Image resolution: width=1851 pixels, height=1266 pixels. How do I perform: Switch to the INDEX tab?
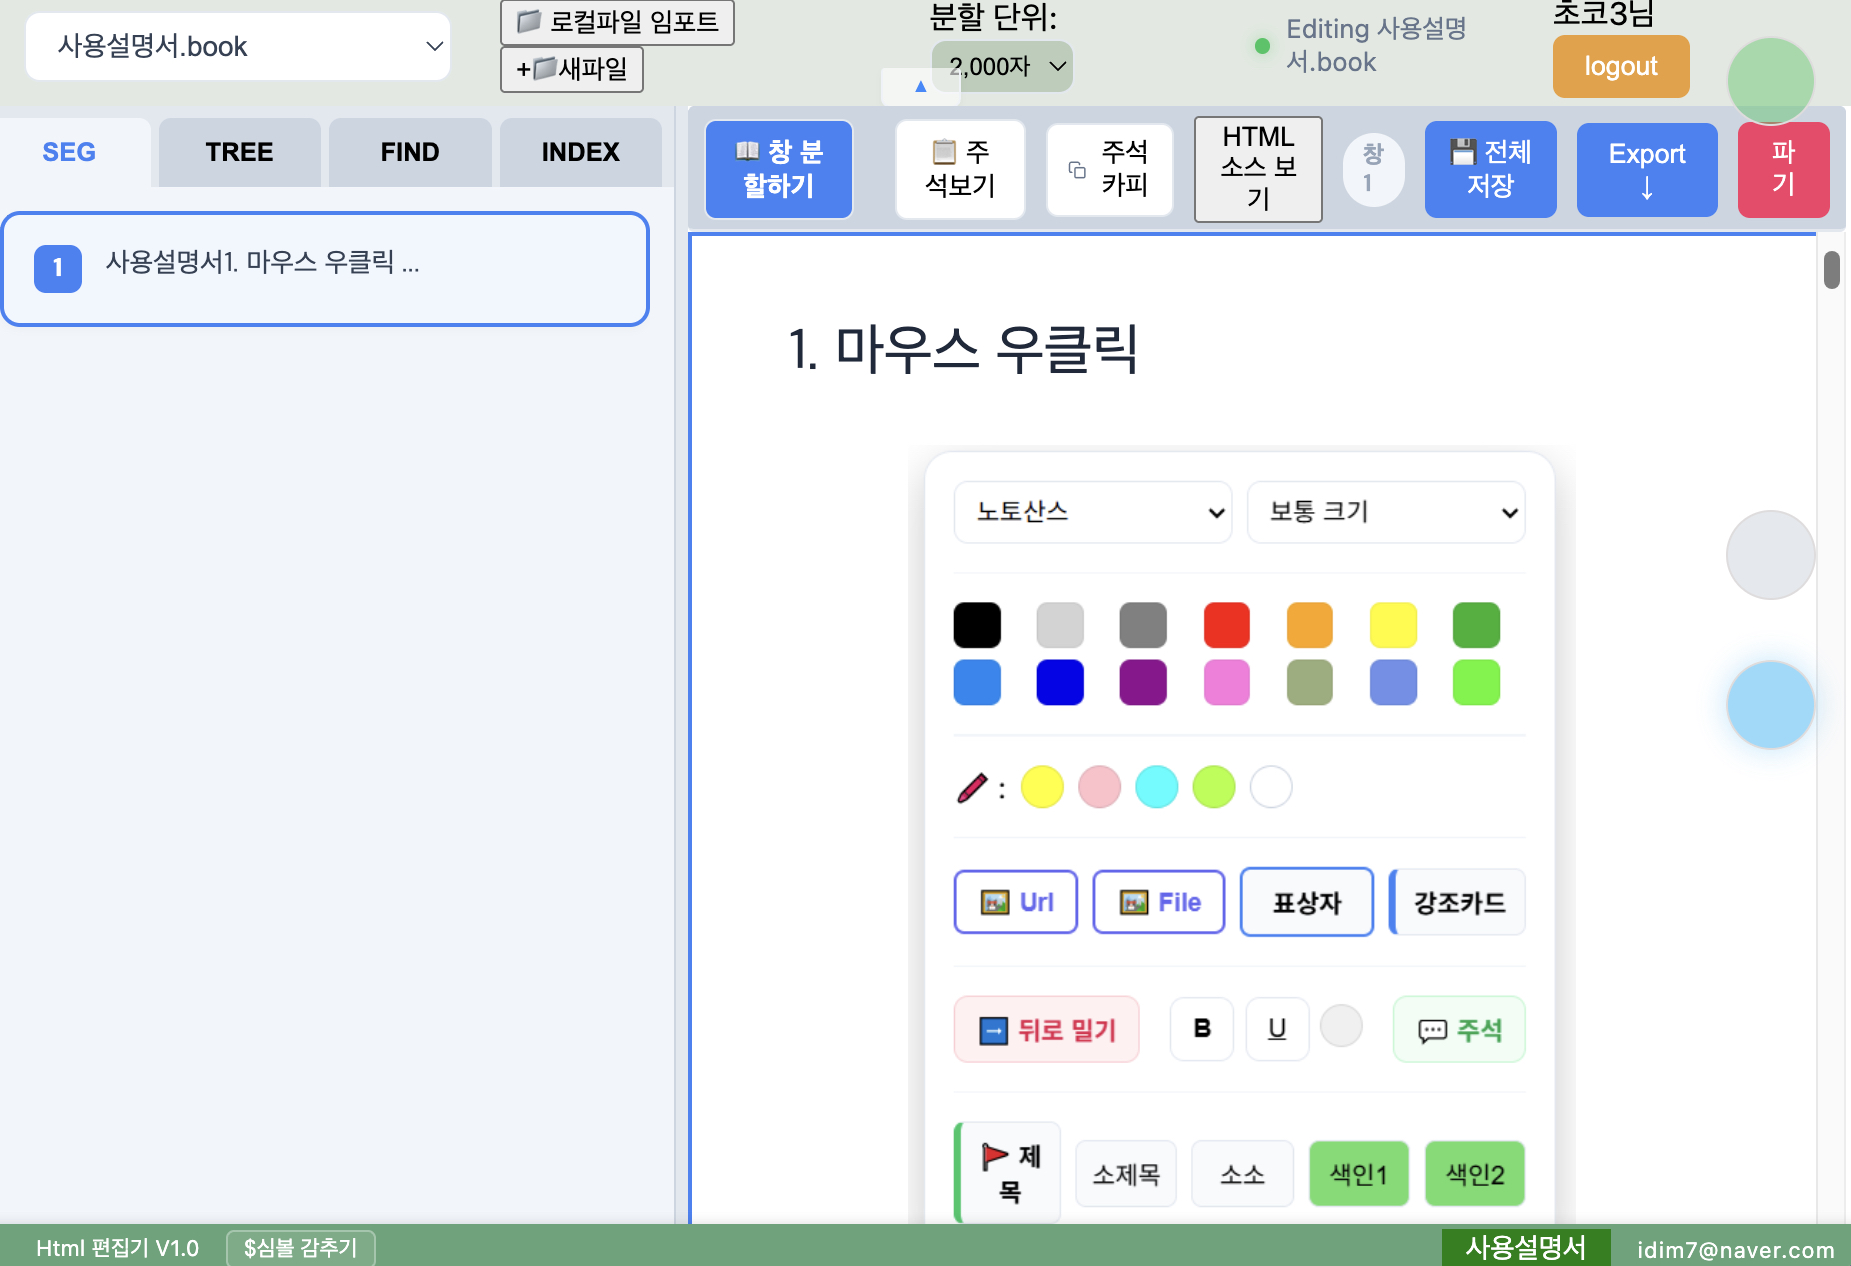[x=580, y=152]
